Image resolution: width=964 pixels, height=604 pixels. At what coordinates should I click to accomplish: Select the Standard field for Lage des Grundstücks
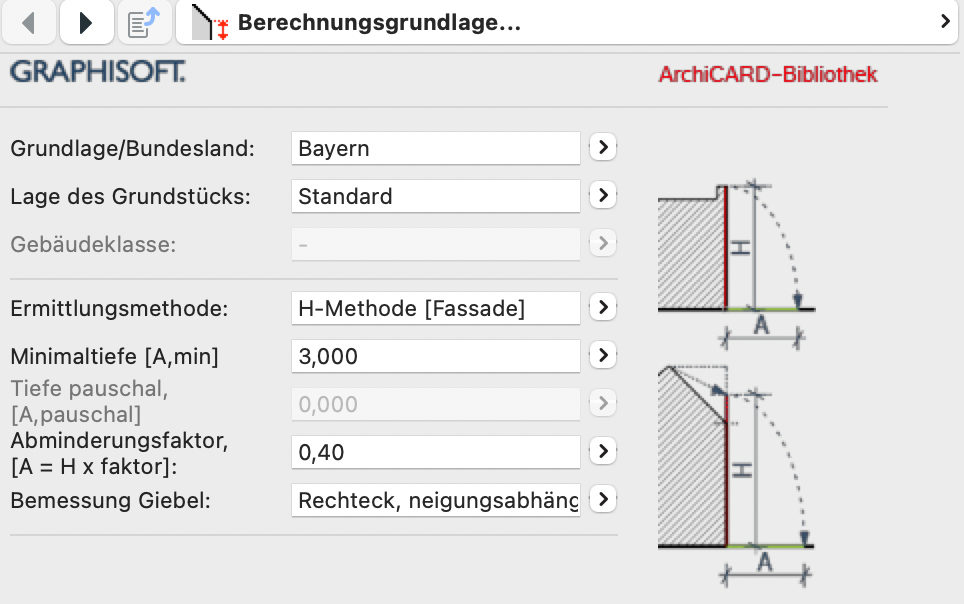(435, 196)
